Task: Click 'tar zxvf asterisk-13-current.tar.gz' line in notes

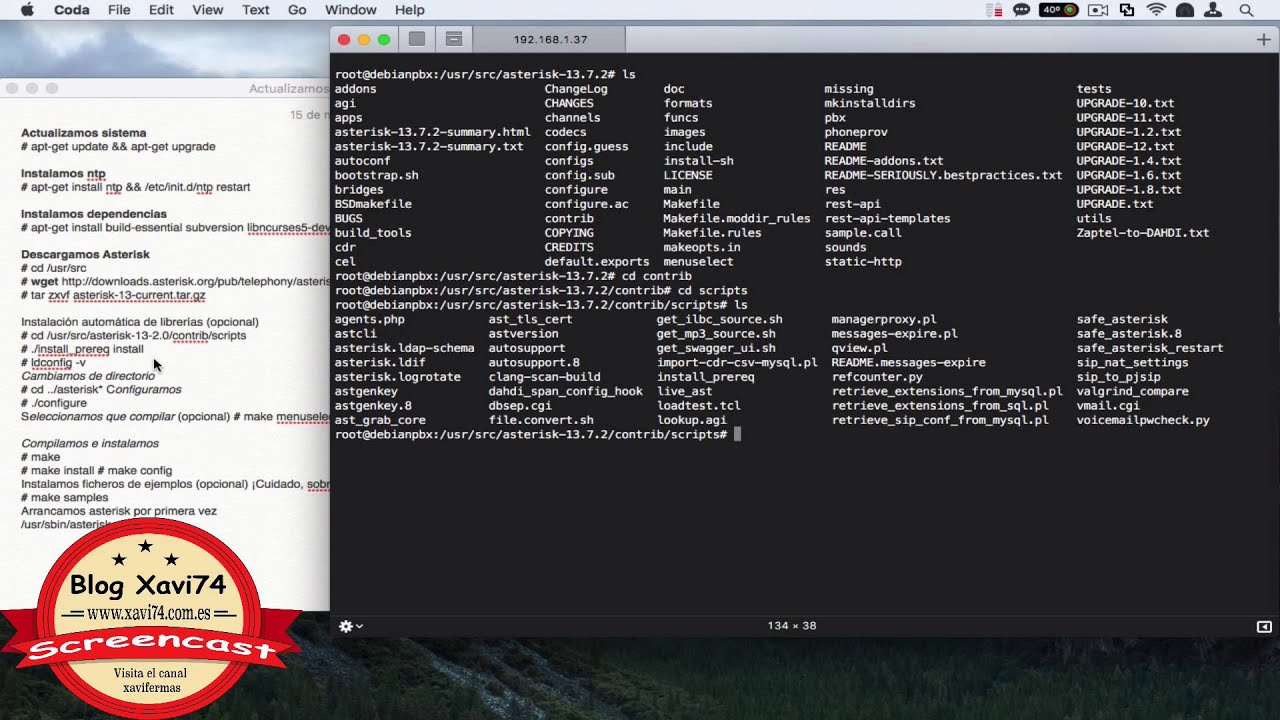Action: [x=113, y=295]
